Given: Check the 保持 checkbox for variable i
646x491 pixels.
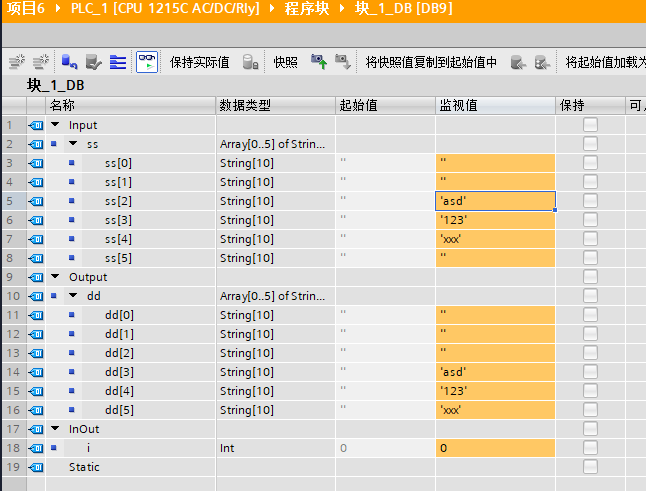Looking at the screenshot, I should coord(590,448).
